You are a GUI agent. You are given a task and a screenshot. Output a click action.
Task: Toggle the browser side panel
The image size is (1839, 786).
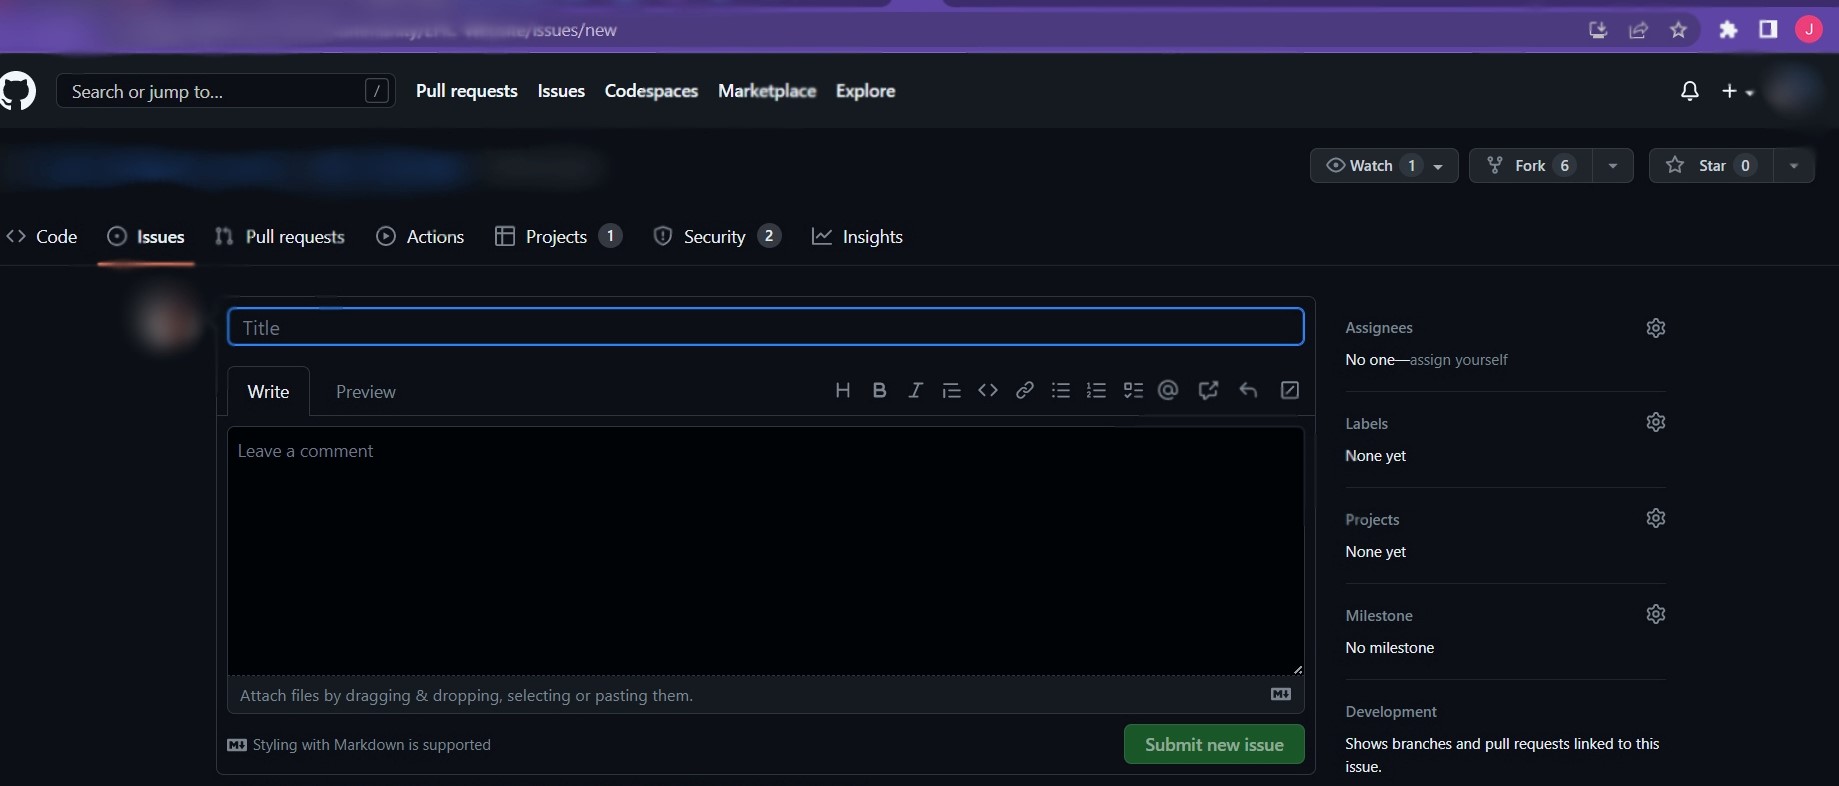[1768, 30]
